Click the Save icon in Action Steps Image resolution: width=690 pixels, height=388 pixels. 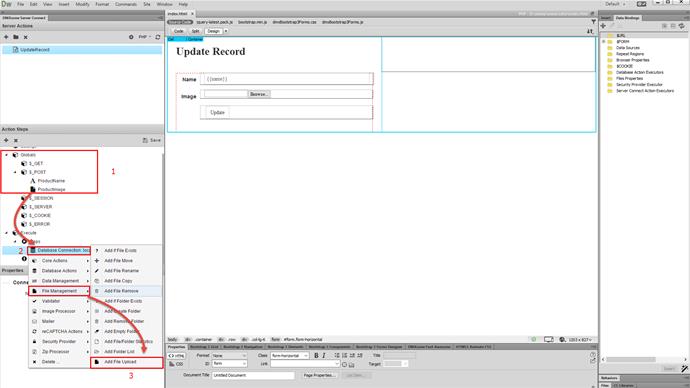point(152,140)
